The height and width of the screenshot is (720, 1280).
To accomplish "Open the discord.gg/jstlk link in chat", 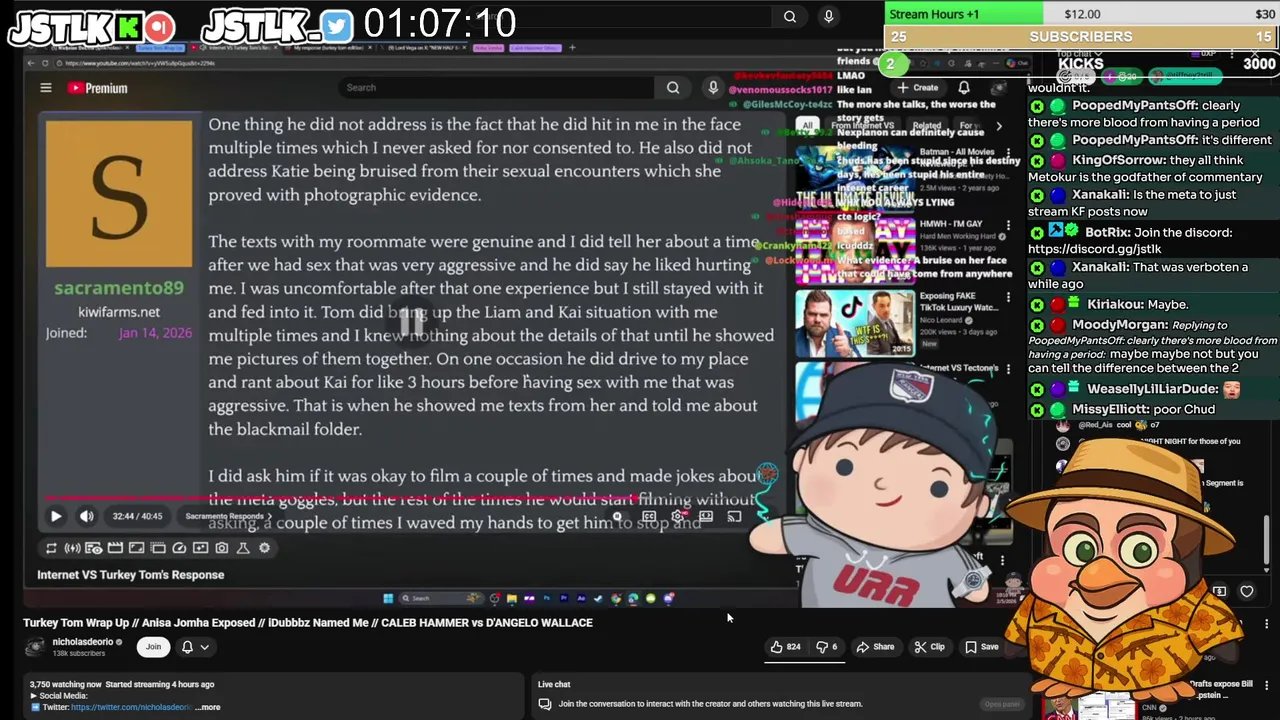I will point(1094,249).
